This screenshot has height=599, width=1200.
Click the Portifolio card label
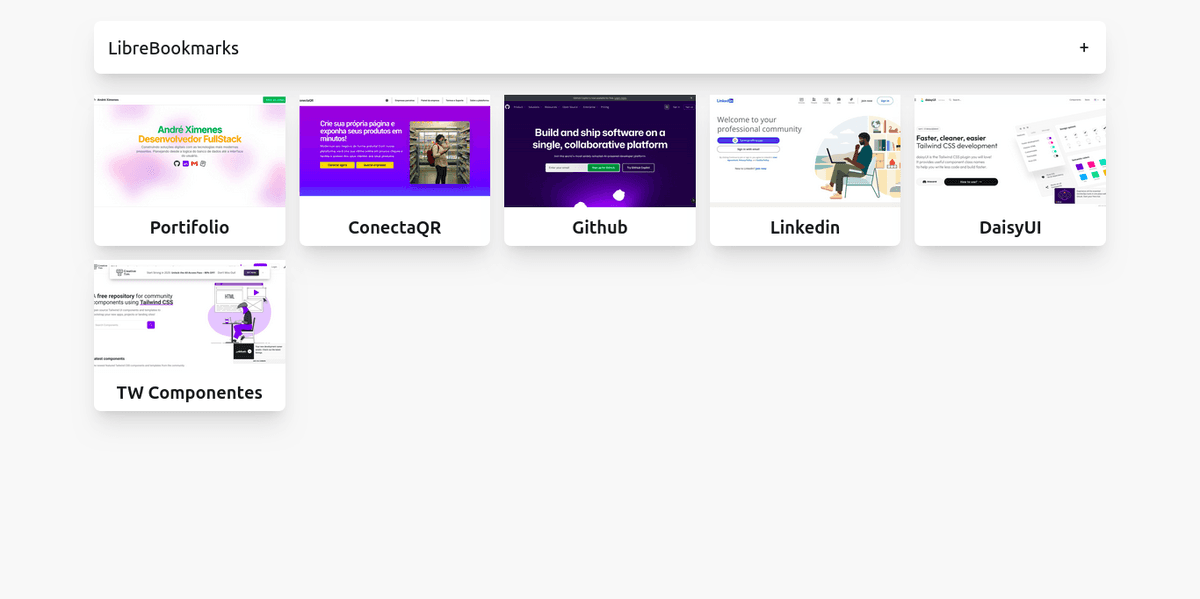pos(190,228)
